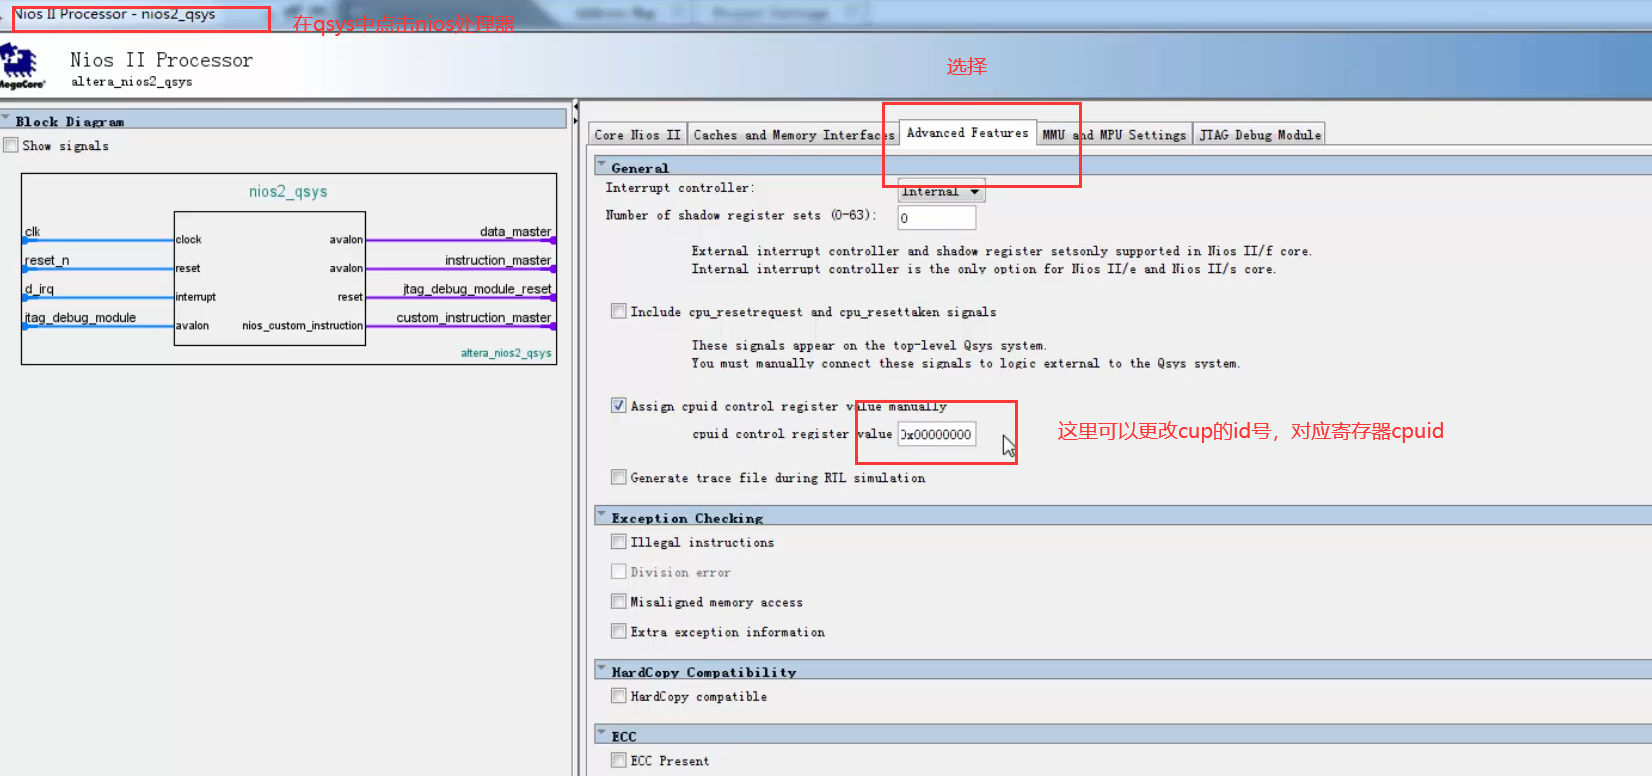Collapse the HardCopy Compatibility section

coord(602,669)
